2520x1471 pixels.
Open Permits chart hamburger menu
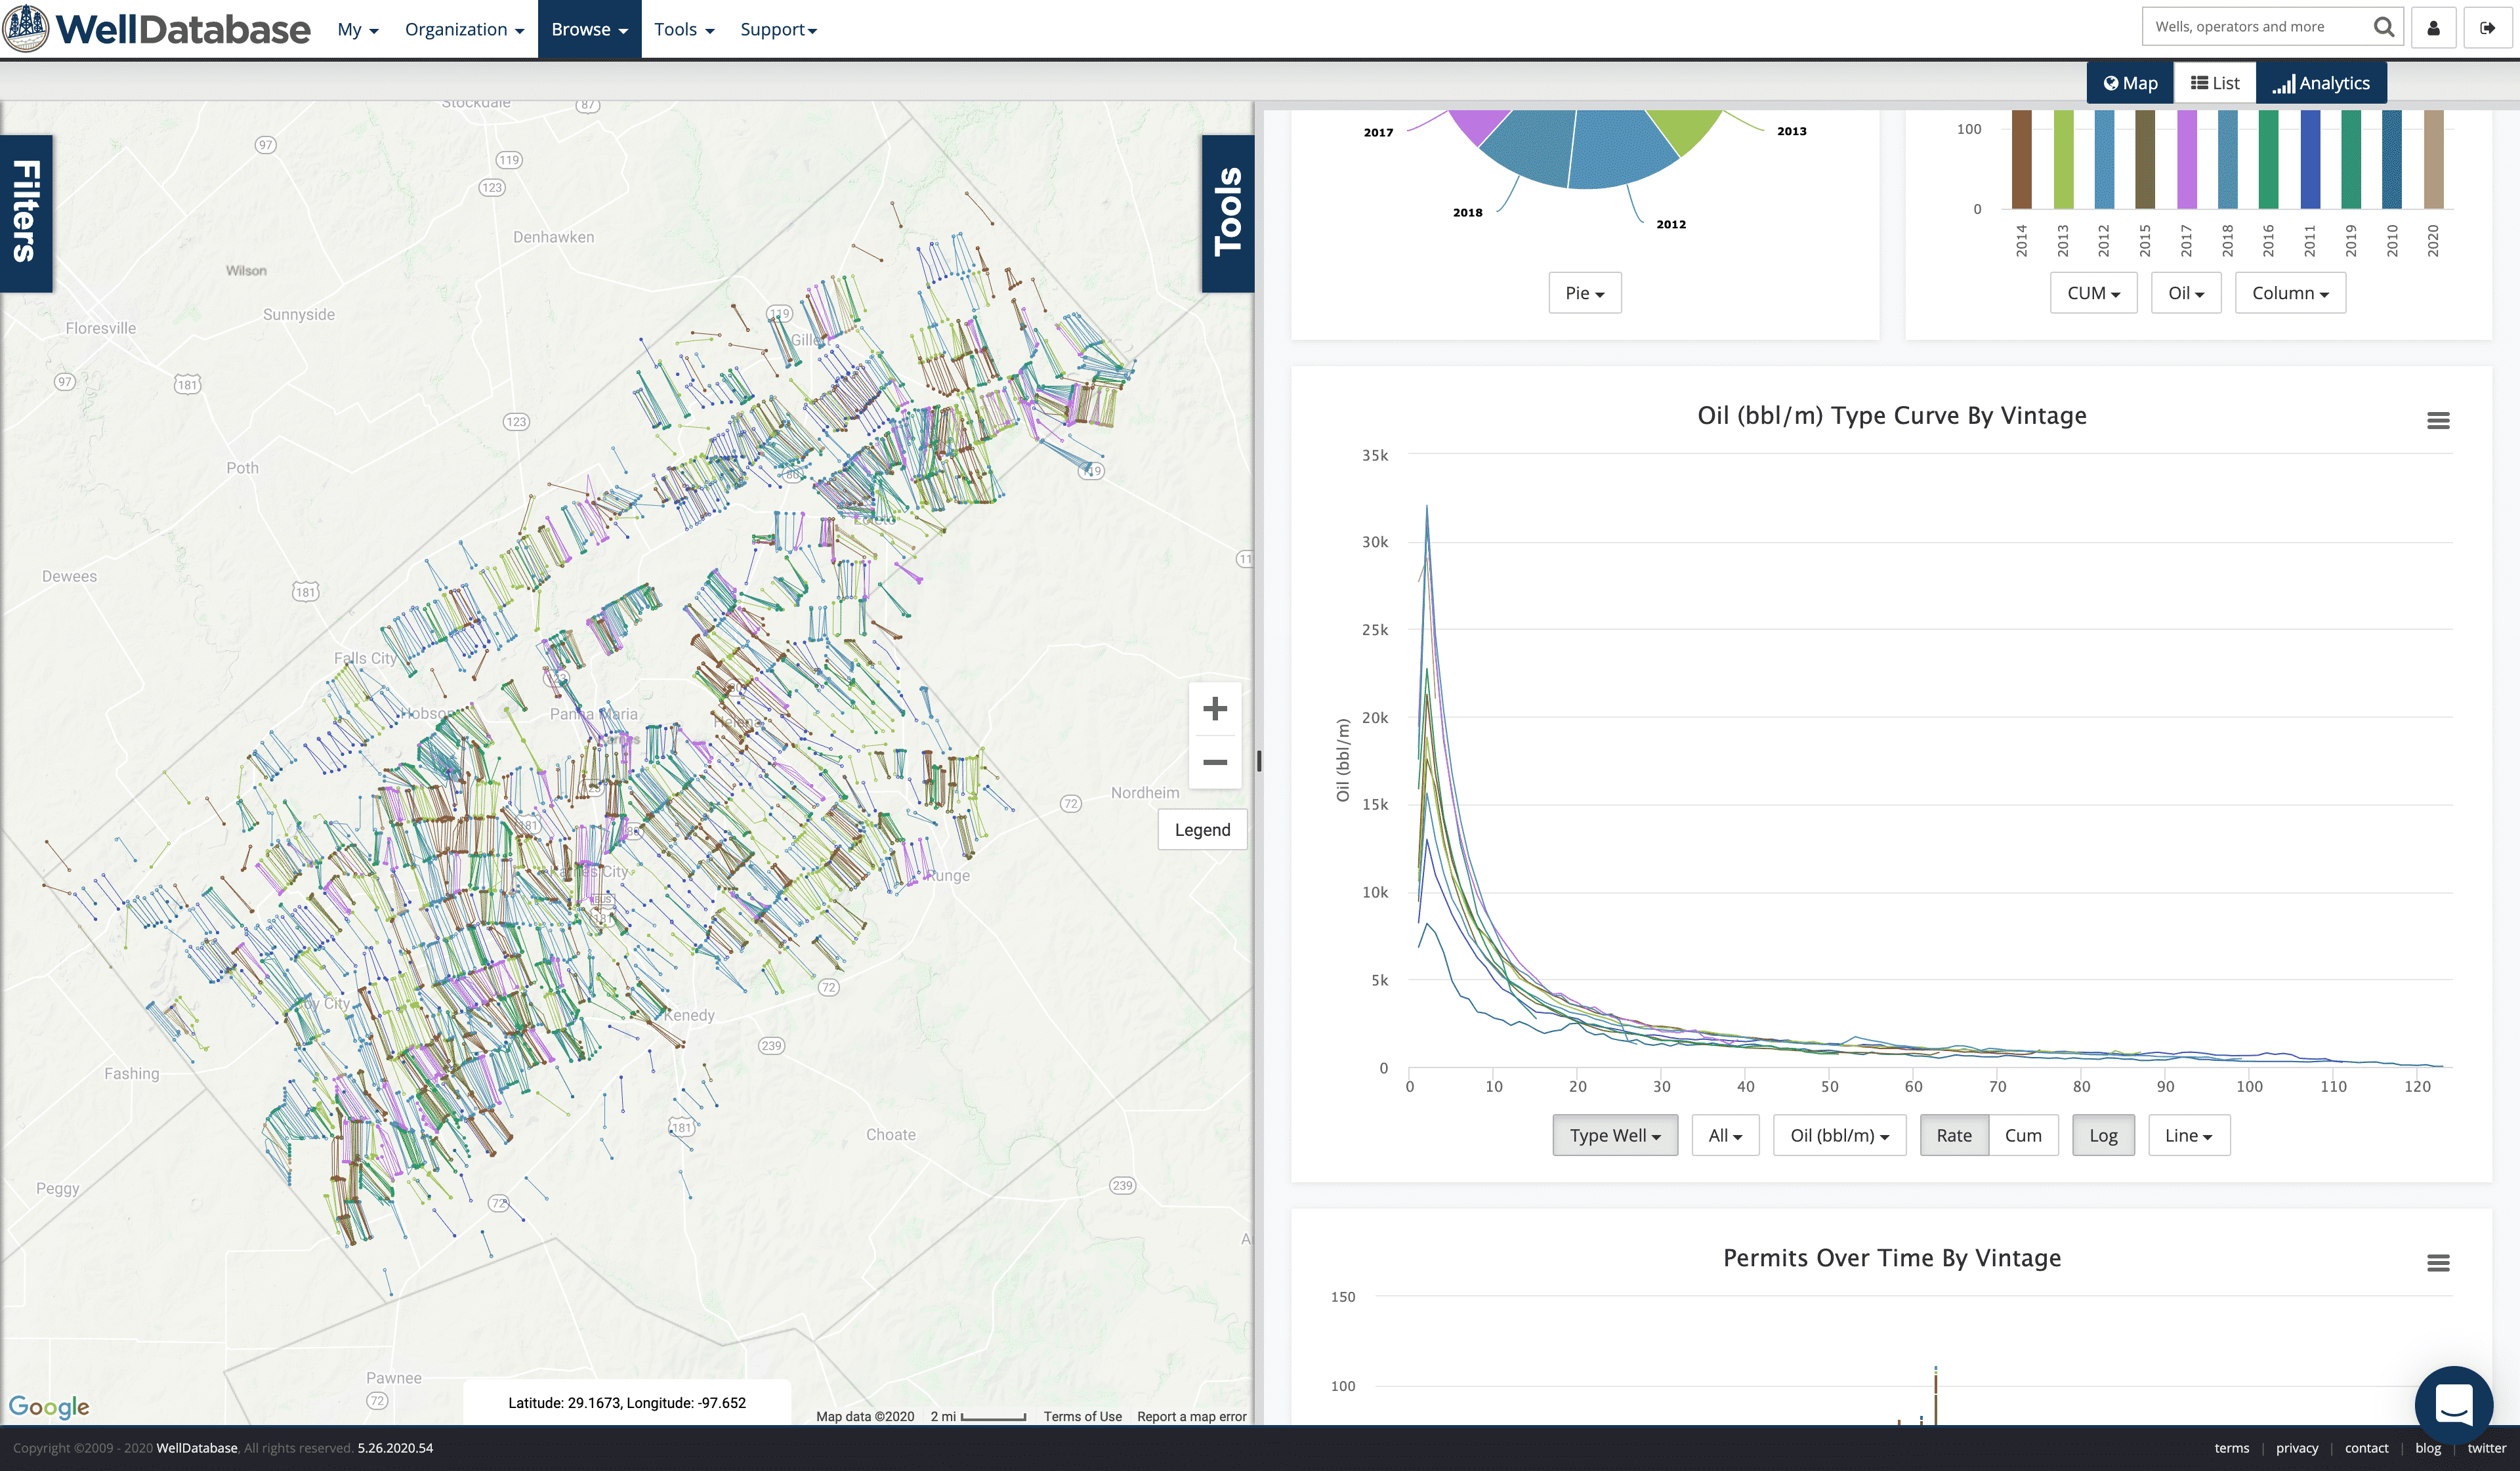[x=2438, y=1263]
